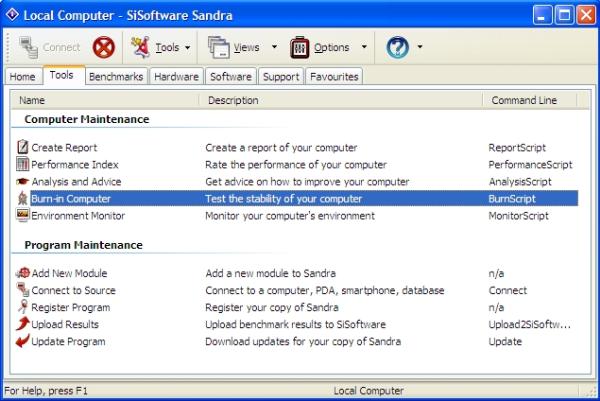Click the Upload Results red arrow icon
This screenshot has width=600, height=401.
pos(23,324)
